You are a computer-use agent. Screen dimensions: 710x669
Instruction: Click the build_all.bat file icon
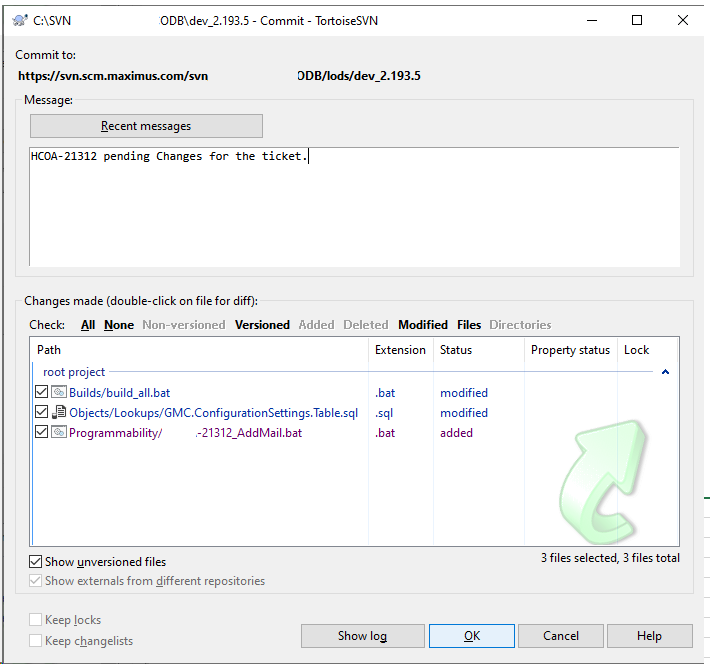59,393
